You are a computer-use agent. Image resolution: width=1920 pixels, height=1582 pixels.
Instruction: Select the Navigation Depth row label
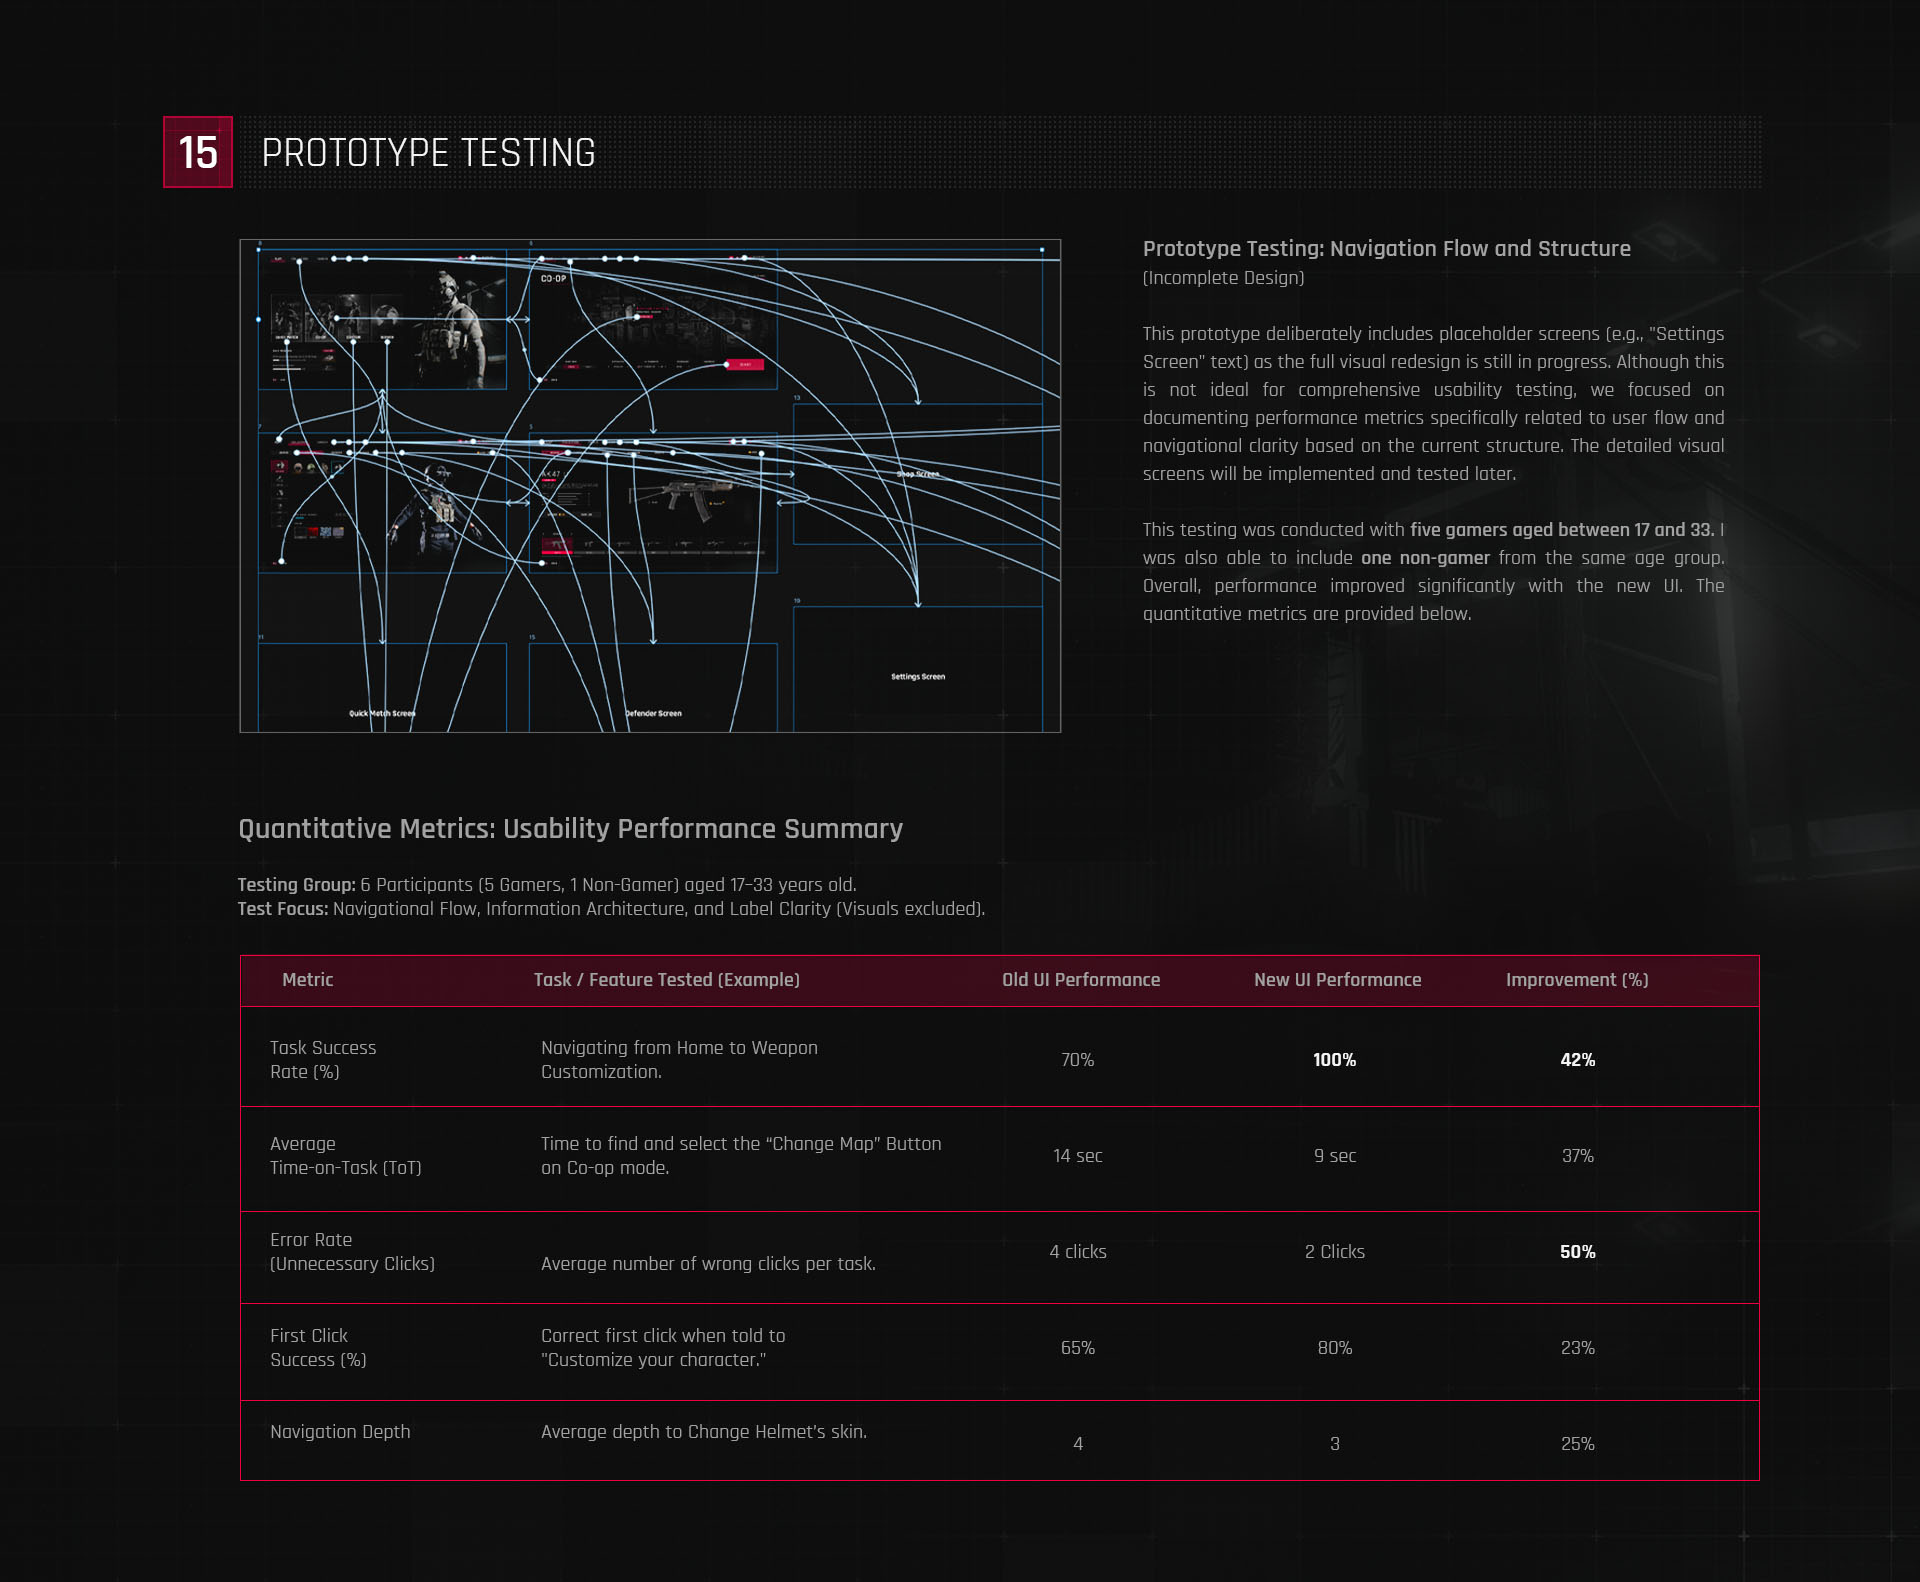(340, 1432)
